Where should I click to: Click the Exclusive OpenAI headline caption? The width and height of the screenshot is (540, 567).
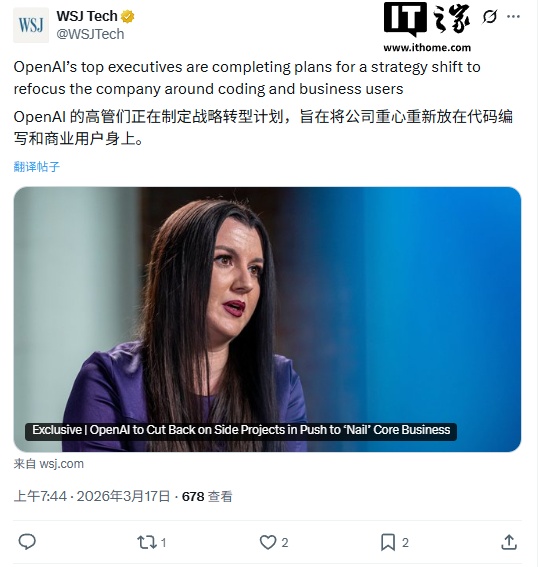241,431
